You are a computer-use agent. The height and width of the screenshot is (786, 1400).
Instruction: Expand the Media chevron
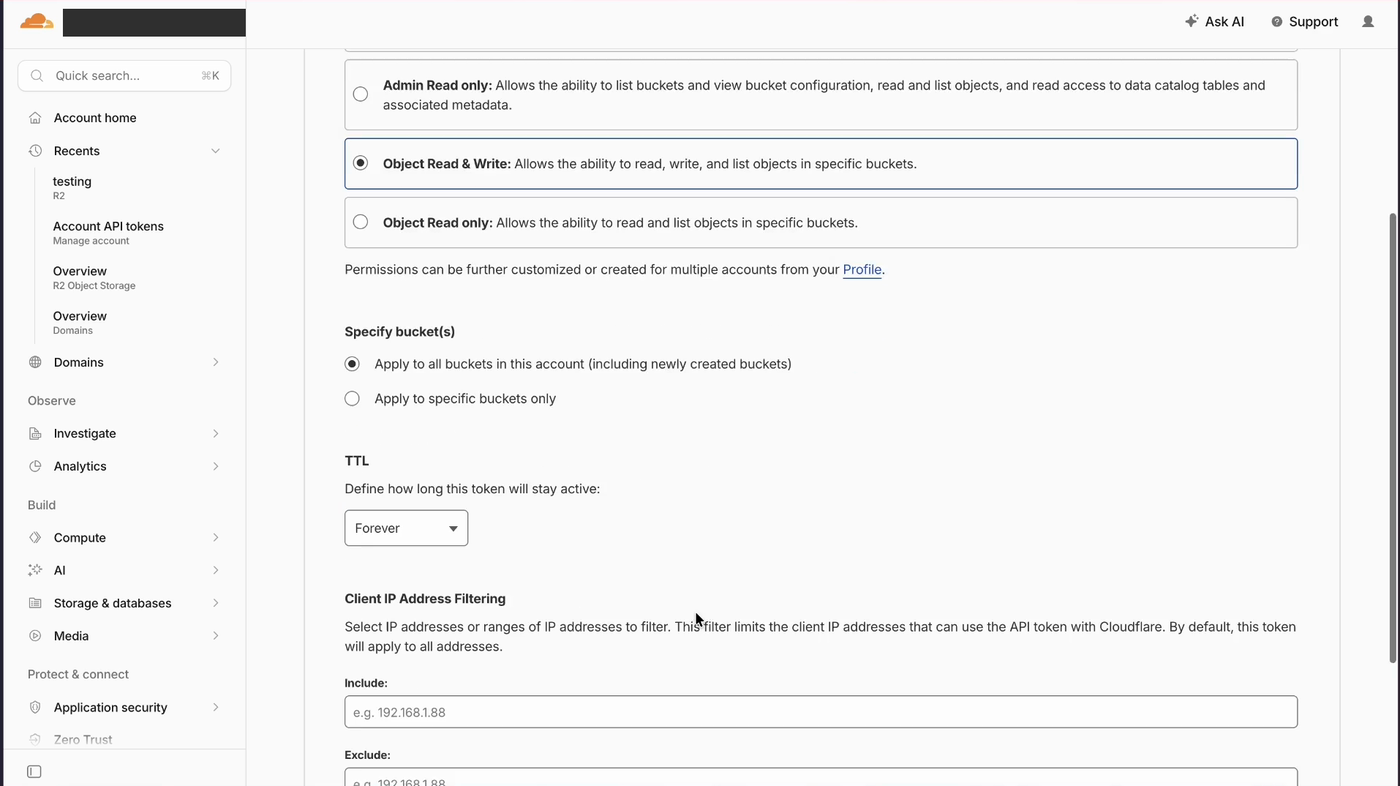[x=215, y=636]
